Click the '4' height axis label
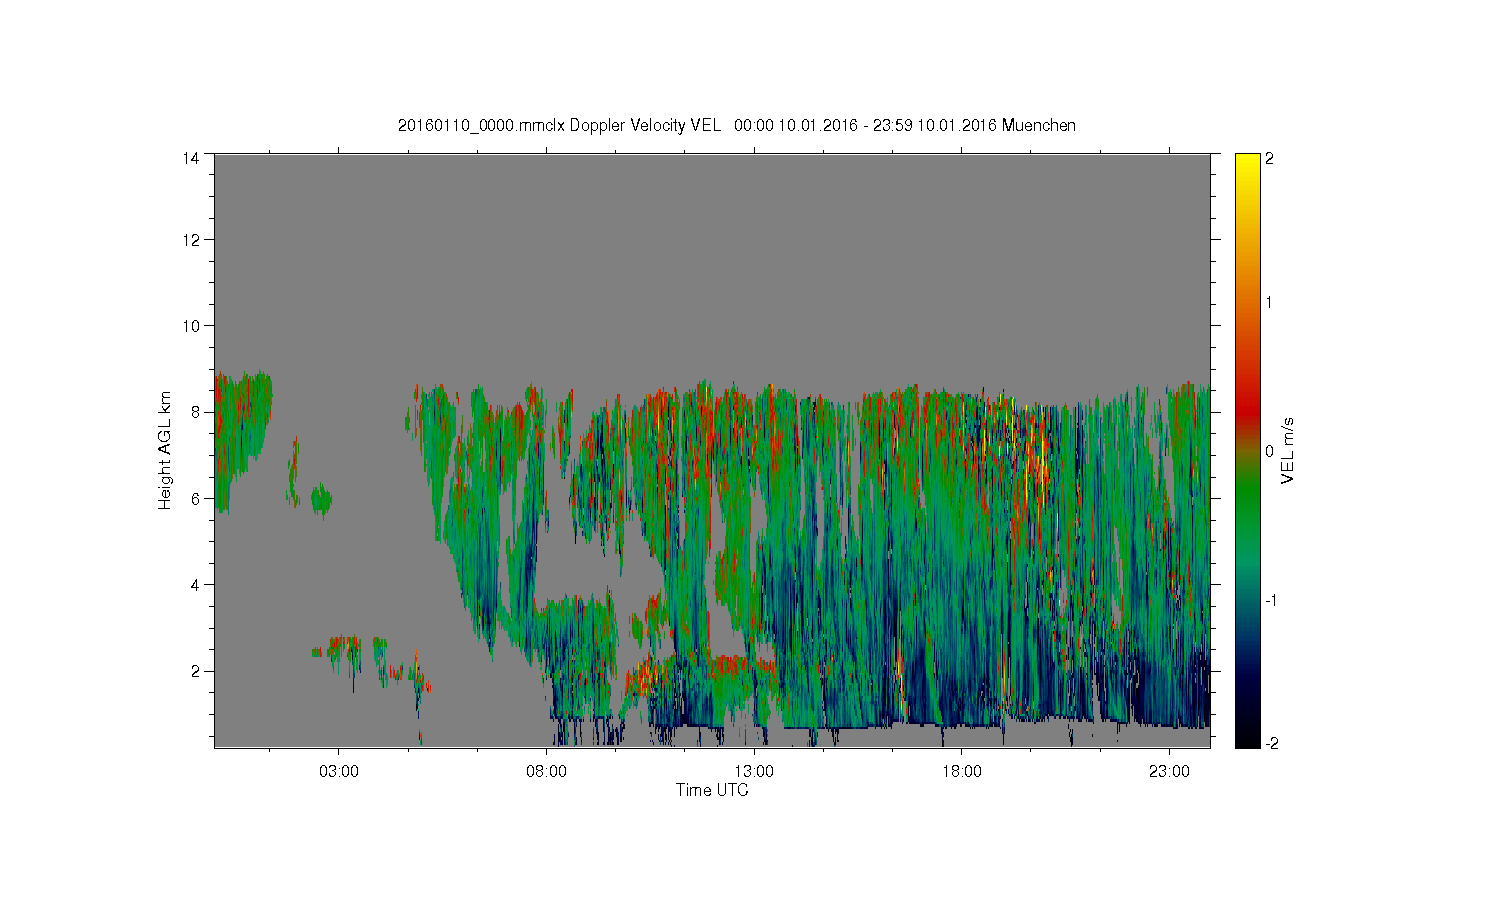The height and width of the screenshot is (900, 1500). coord(196,584)
